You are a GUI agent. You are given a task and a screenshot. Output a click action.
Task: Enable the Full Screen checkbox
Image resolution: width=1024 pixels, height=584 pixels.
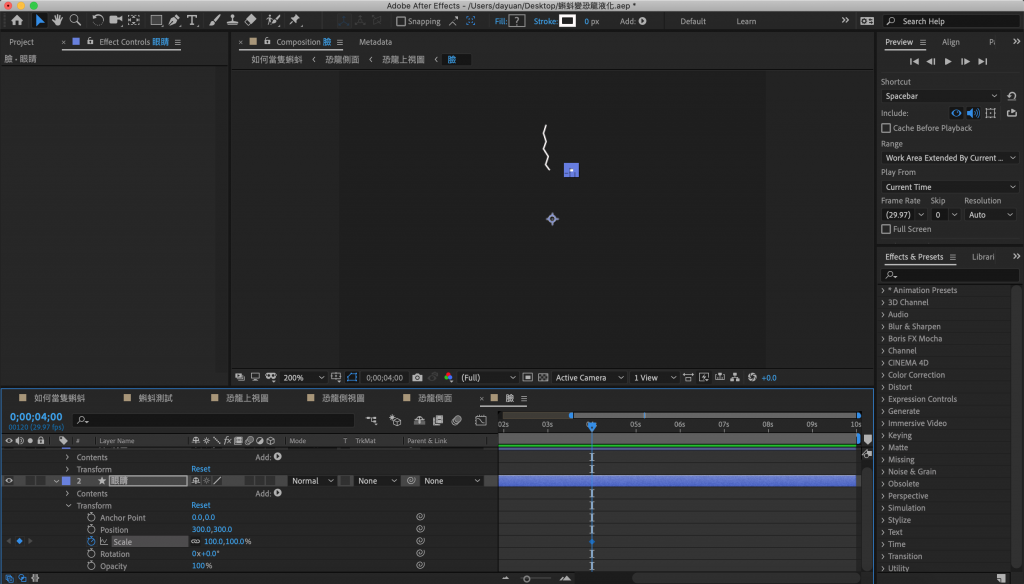pyautogui.click(x=886, y=229)
